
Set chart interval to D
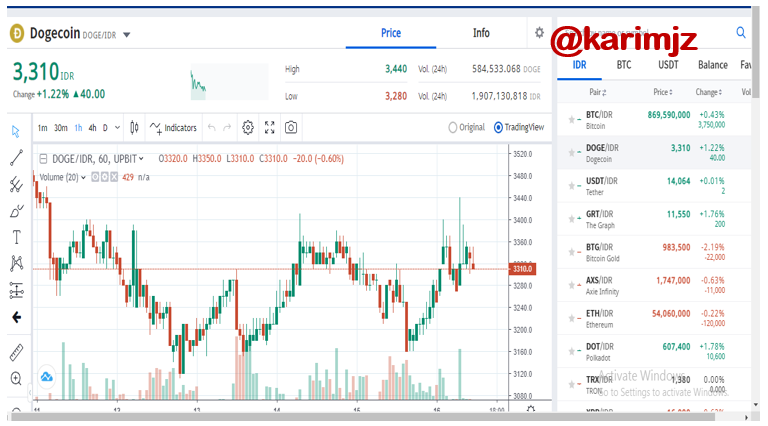click(105, 128)
